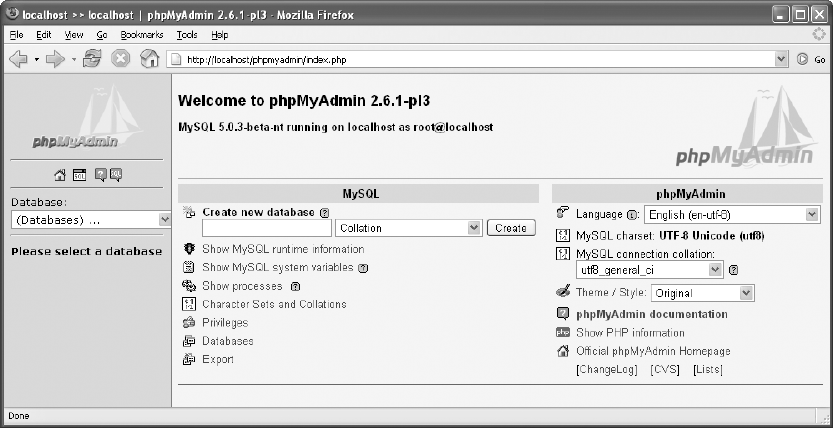Open the [ChangeLog] link
This screenshot has height=428, width=833.
point(607,370)
